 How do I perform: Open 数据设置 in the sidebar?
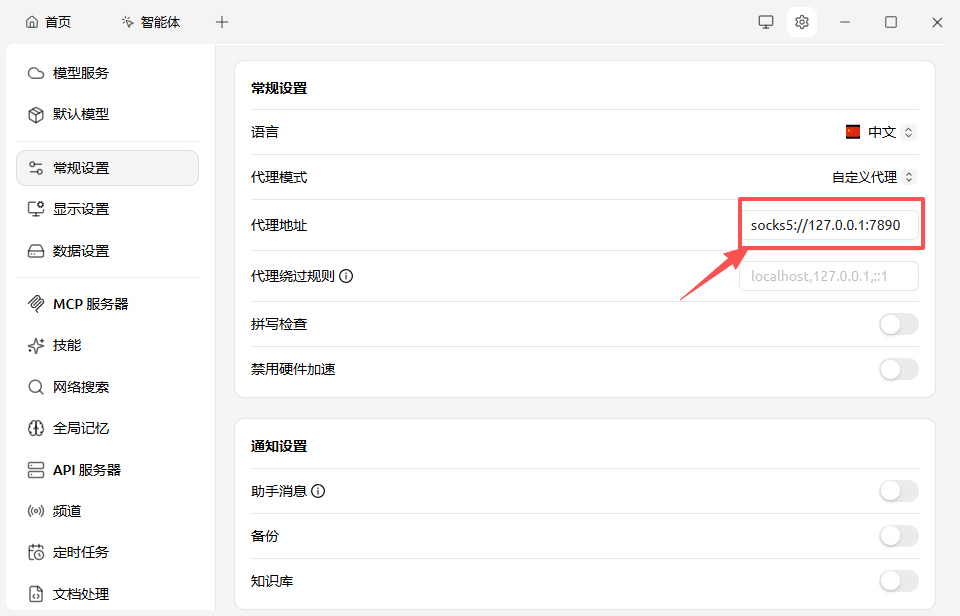point(108,251)
